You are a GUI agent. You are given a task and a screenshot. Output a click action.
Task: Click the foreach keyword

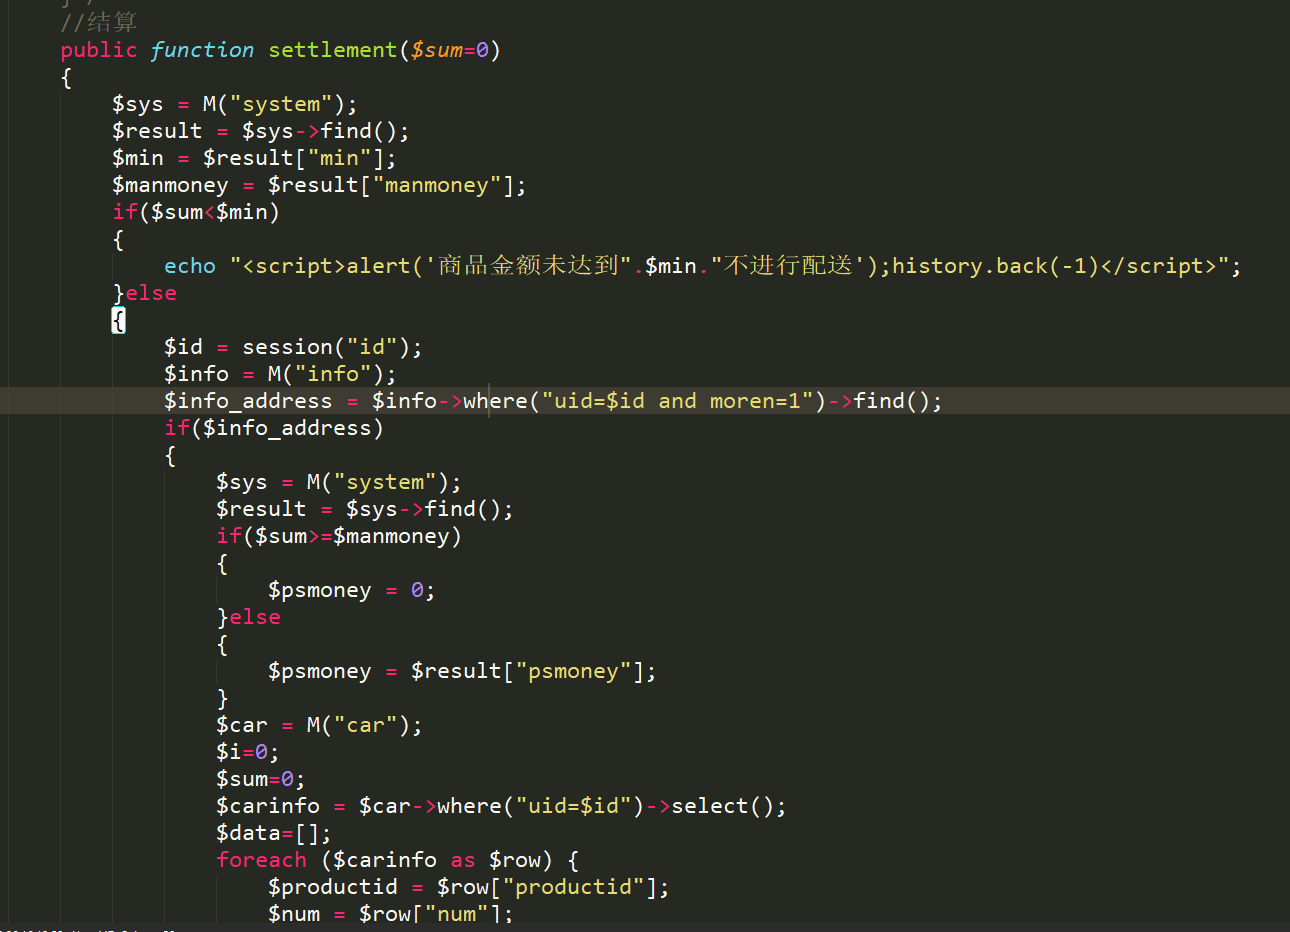(261, 860)
